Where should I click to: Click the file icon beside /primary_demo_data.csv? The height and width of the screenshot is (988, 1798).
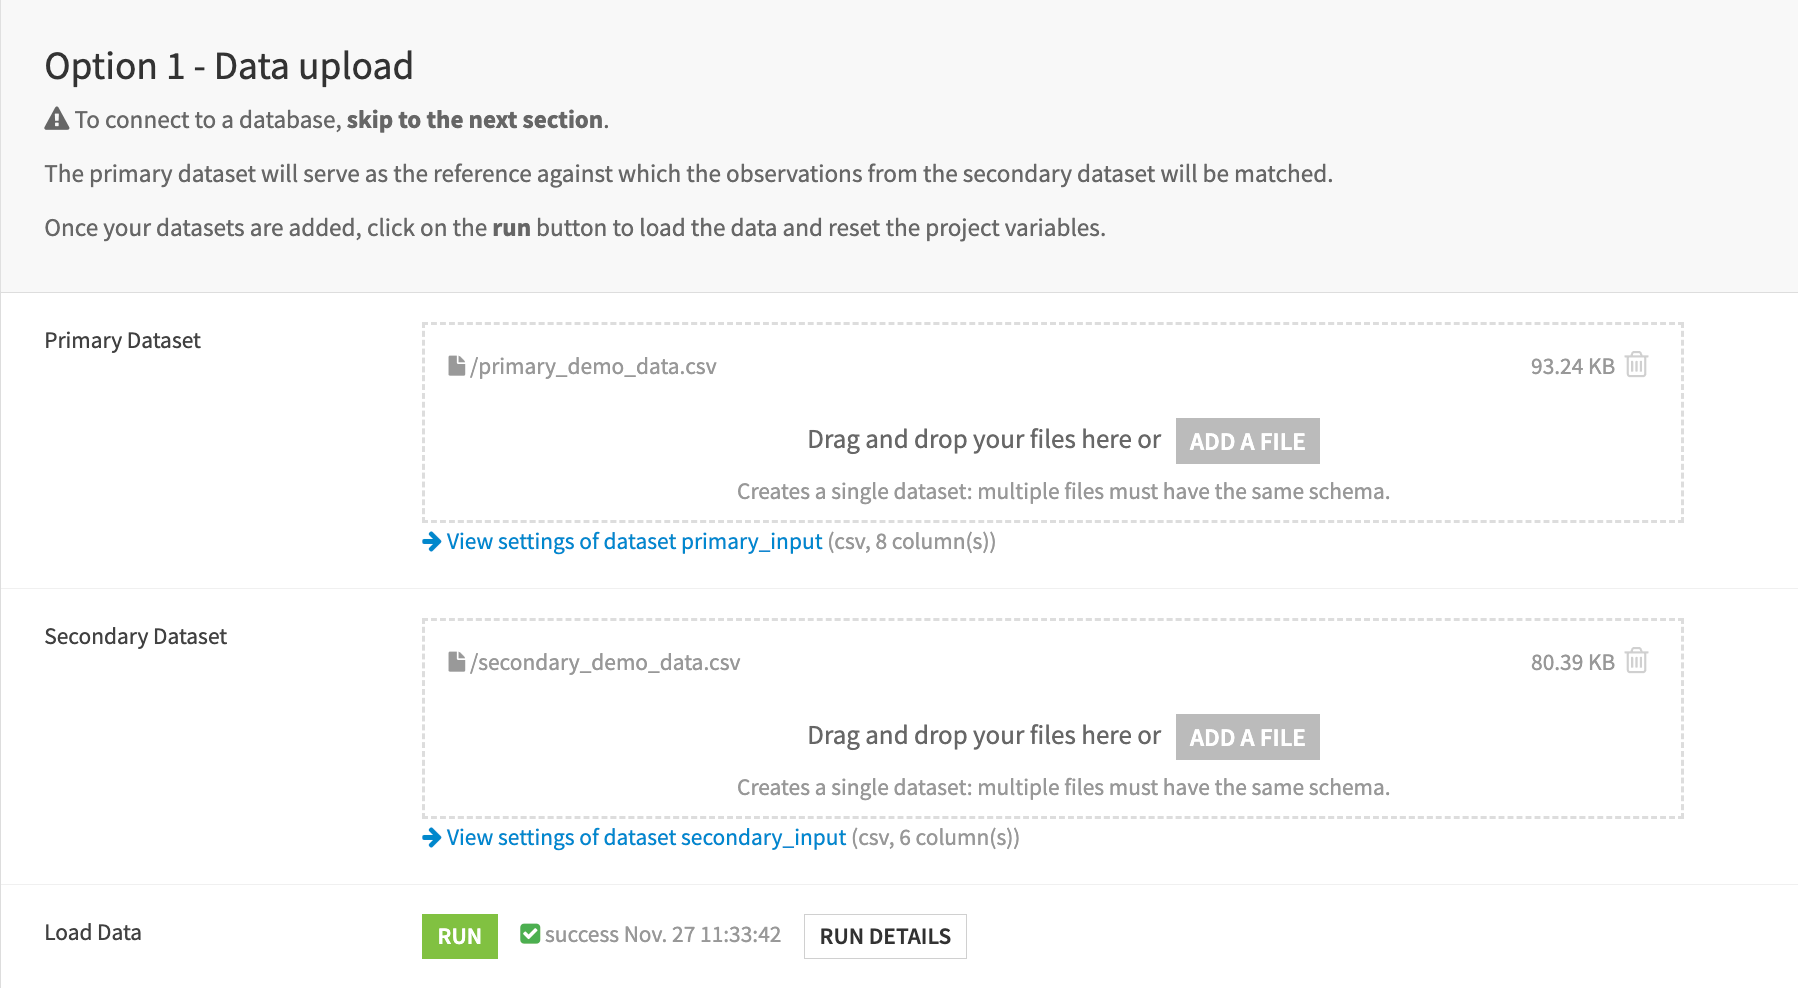pos(458,365)
